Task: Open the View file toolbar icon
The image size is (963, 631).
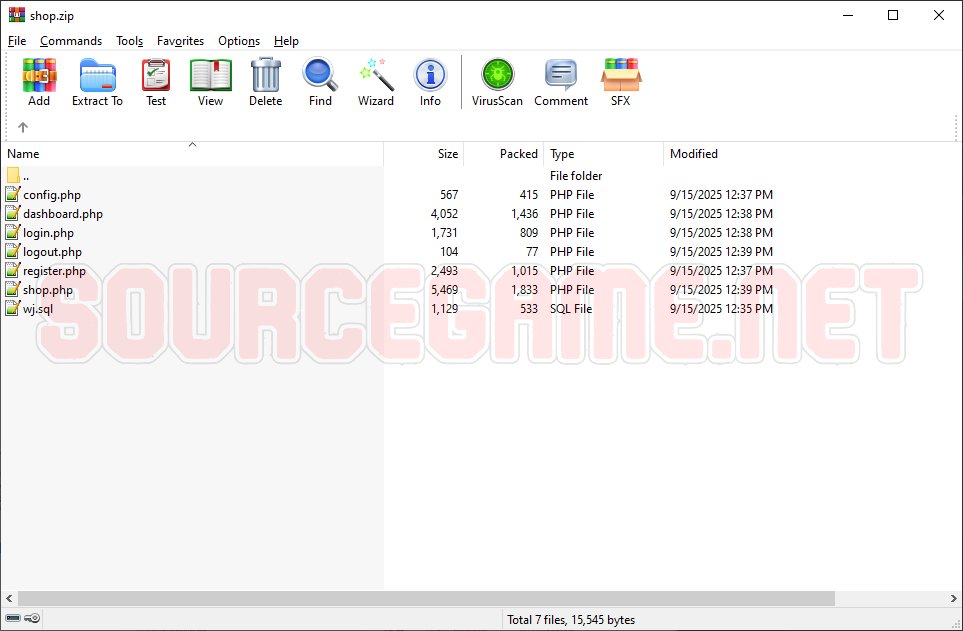Action: [210, 81]
